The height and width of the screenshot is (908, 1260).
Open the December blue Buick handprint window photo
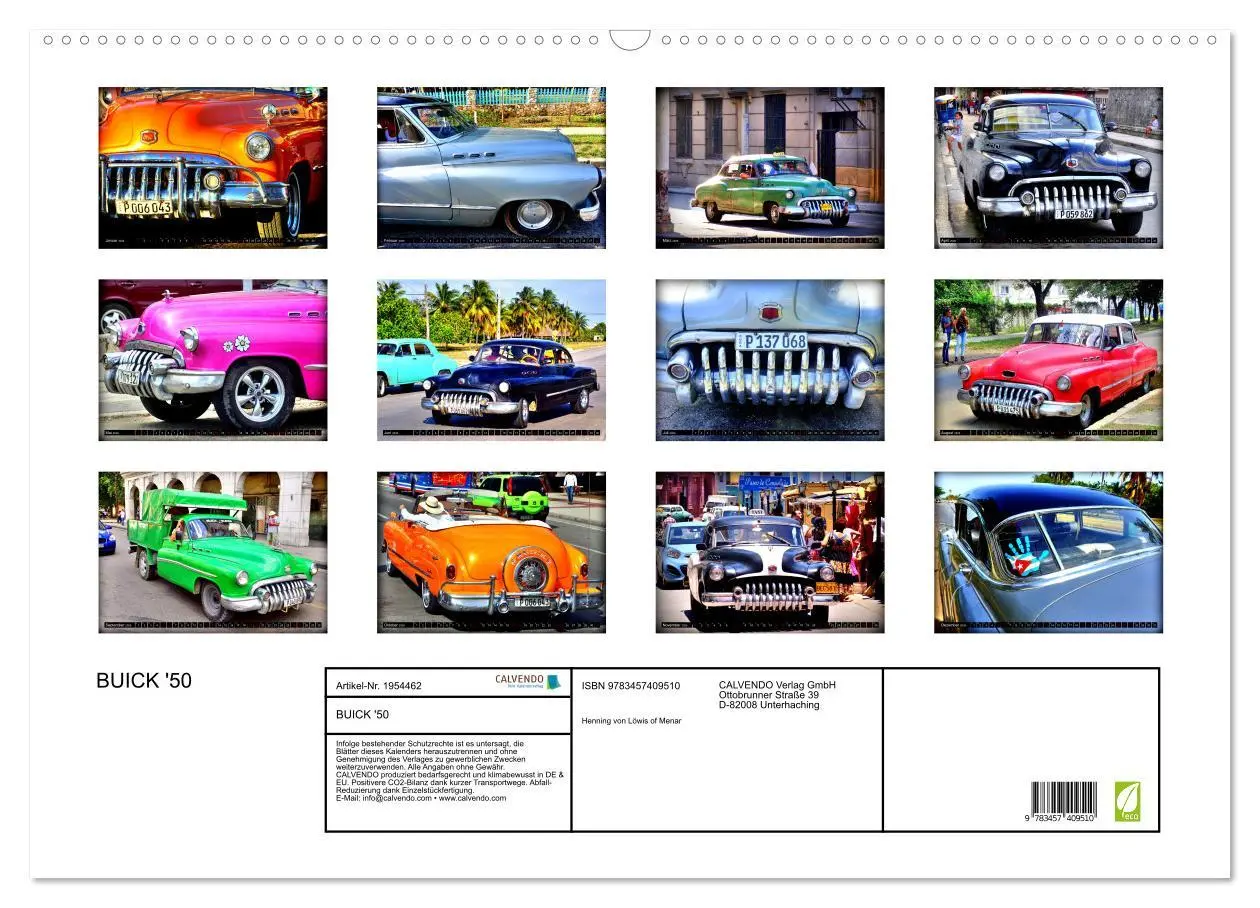(x=1049, y=552)
